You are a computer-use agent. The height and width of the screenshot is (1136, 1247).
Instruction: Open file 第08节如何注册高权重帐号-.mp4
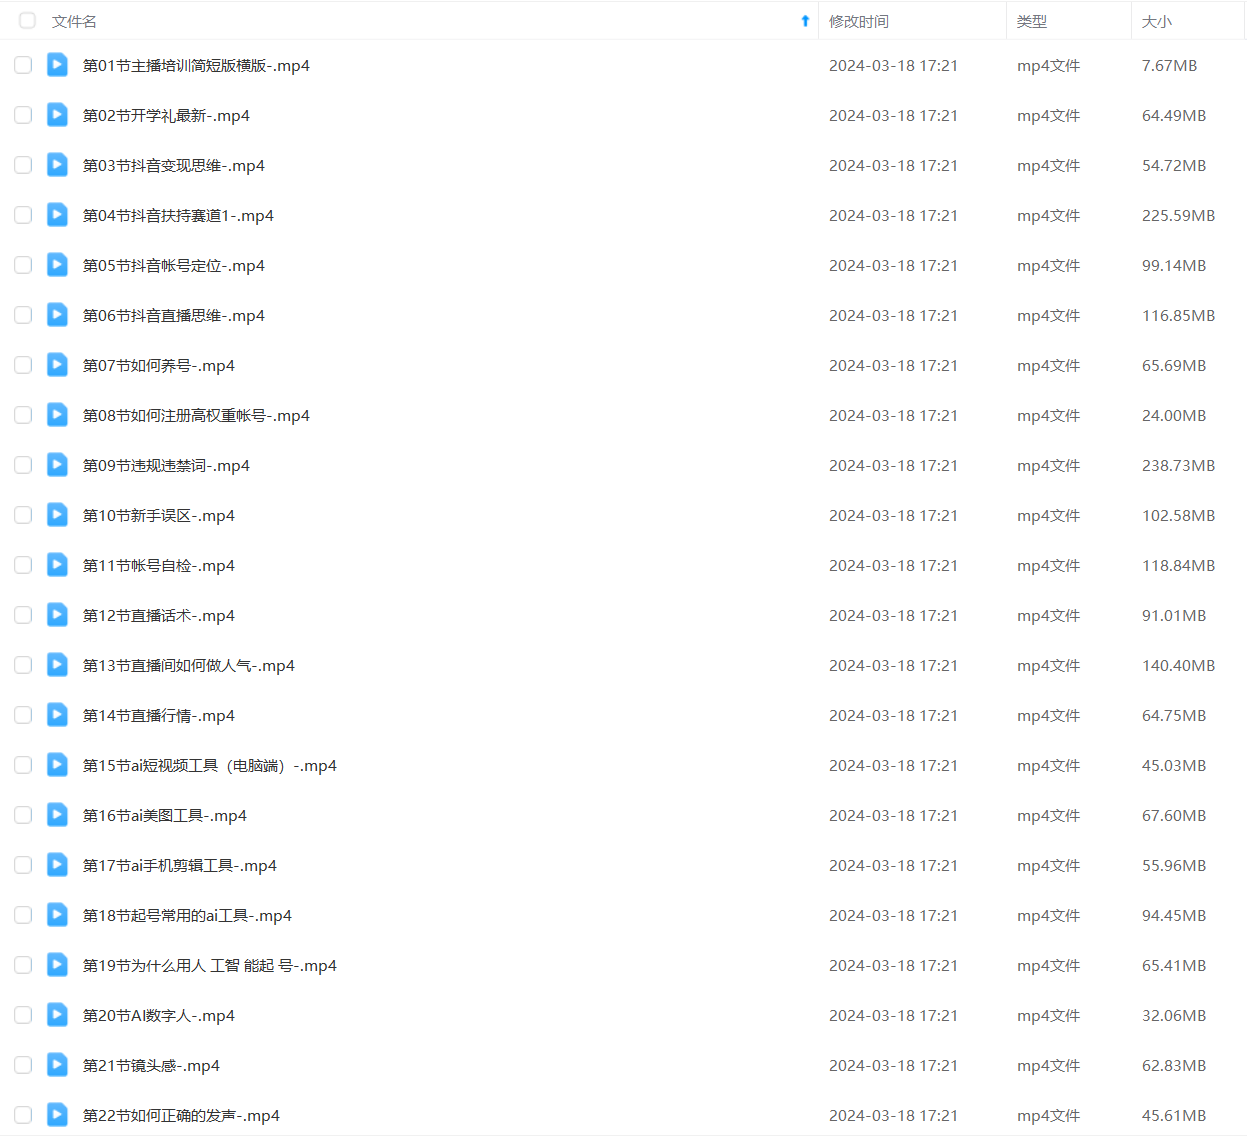196,416
